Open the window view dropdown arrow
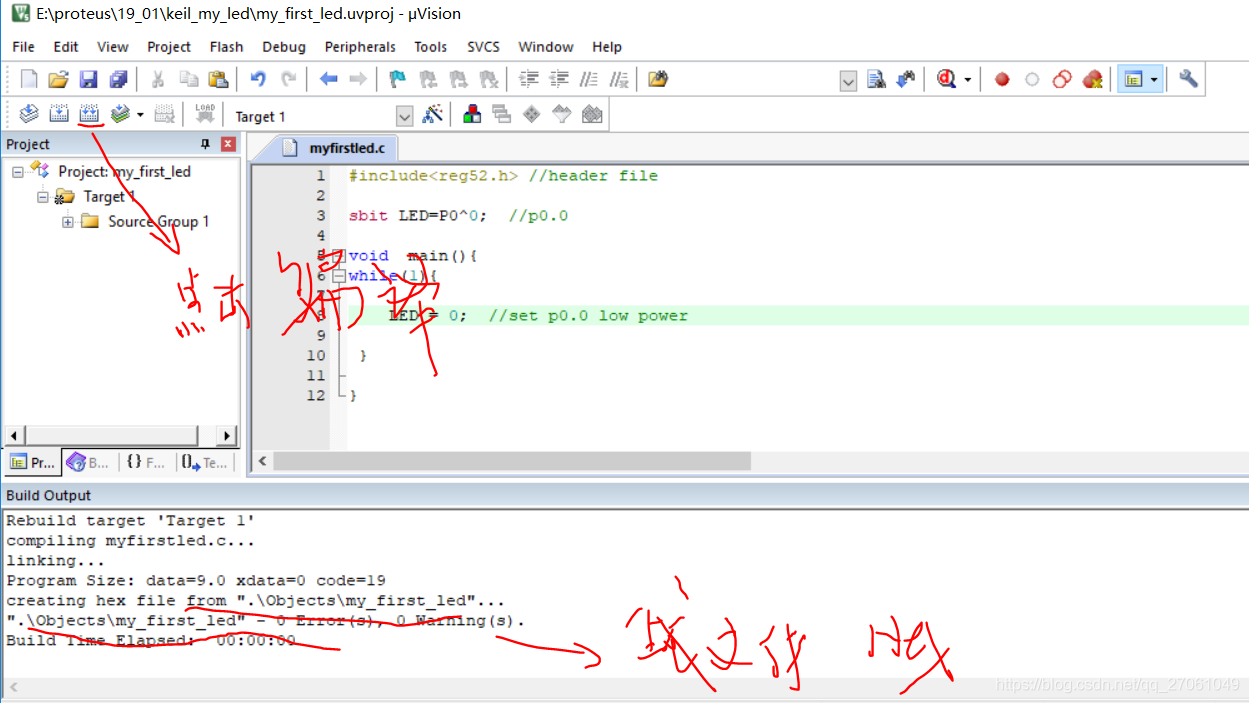The height and width of the screenshot is (703, 1249). click(x=1155, y=79)
